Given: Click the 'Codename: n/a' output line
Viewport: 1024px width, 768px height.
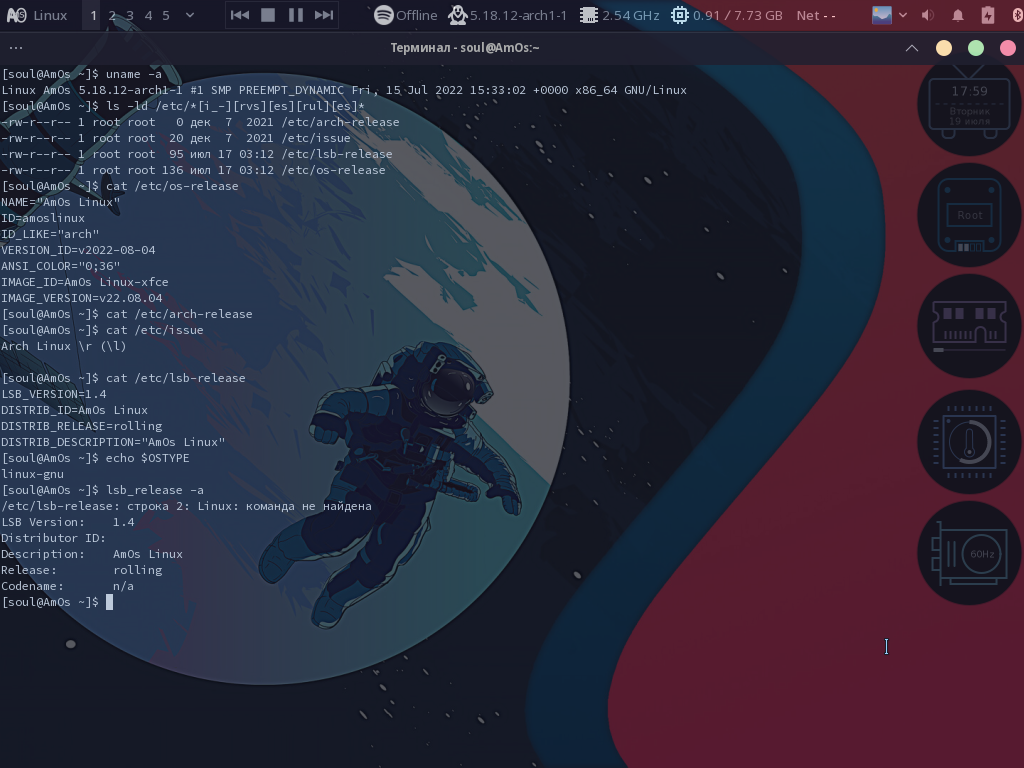Looking at the screenshot, I should pos(67,586).
